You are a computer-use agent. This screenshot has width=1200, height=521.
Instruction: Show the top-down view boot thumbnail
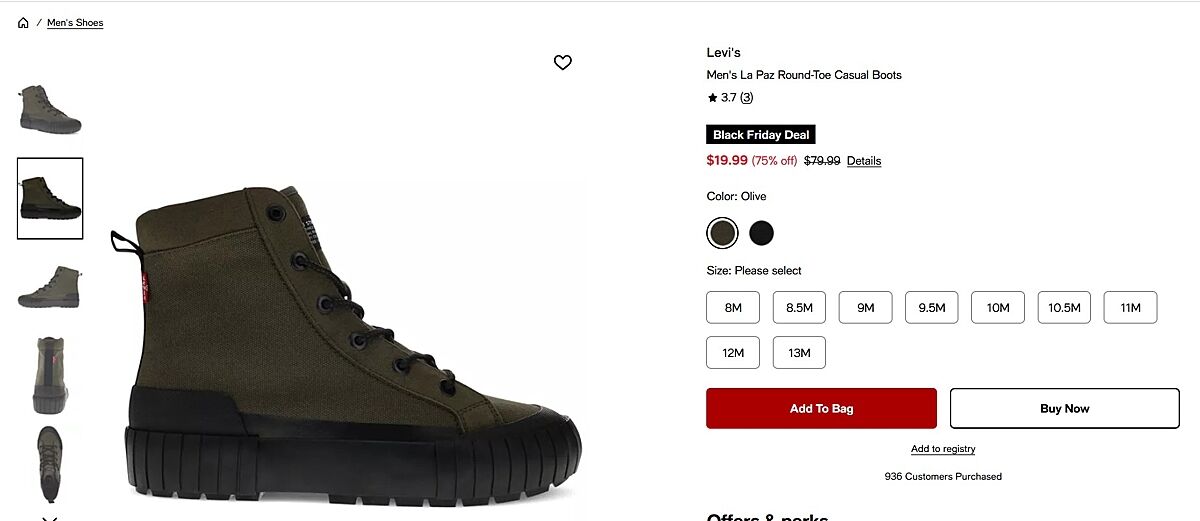[x=49, y=465]
